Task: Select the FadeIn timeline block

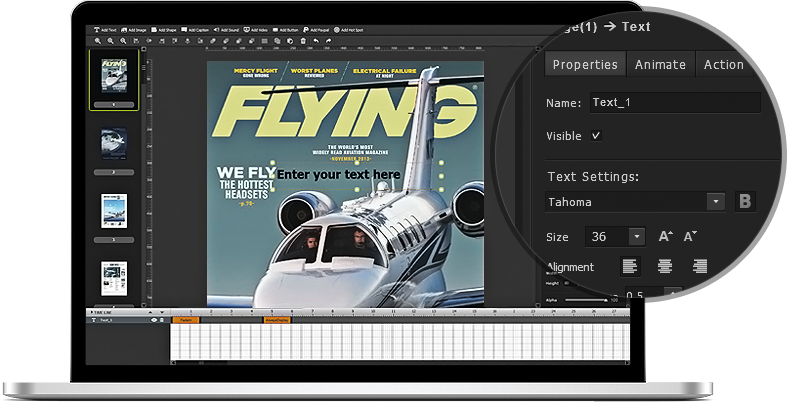Action: 186,320
